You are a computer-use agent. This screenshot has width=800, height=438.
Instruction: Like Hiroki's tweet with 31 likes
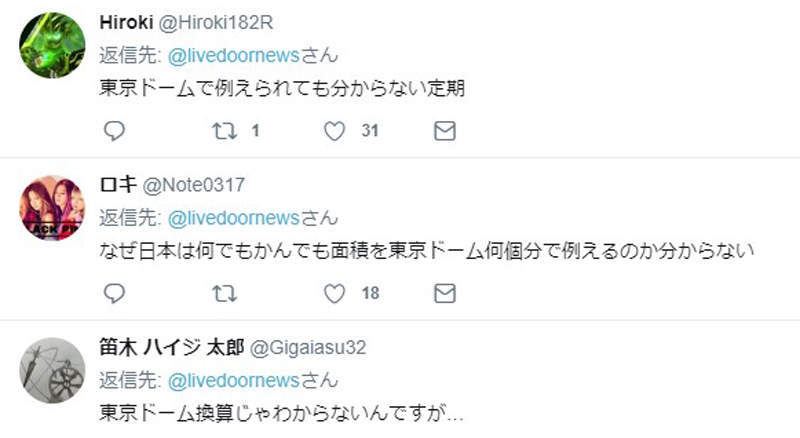[x=335, y=131]
